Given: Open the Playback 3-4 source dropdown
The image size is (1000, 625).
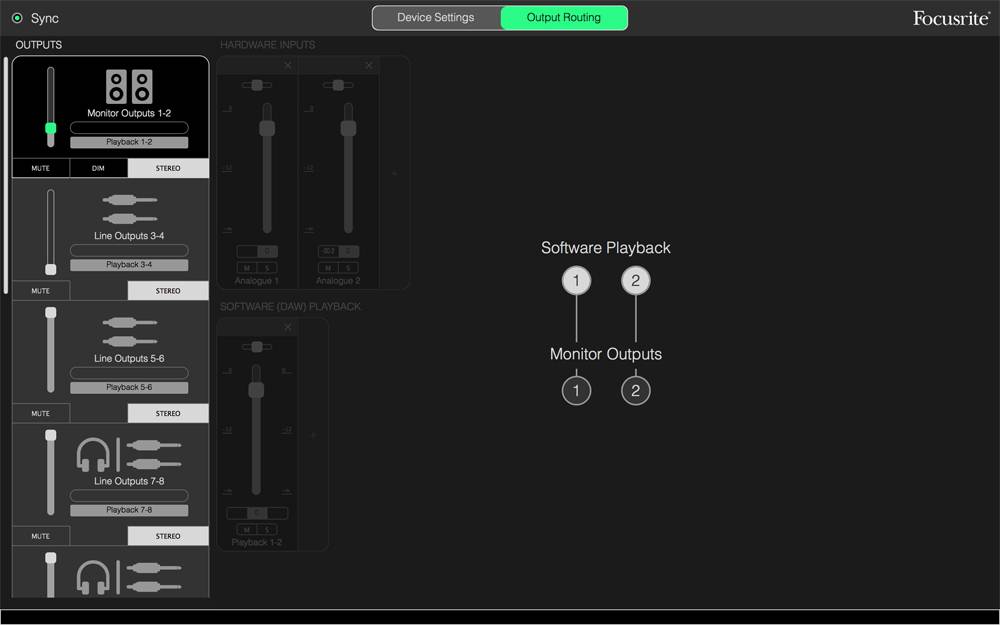Looking at the screenshot, I should pos(129,265).
